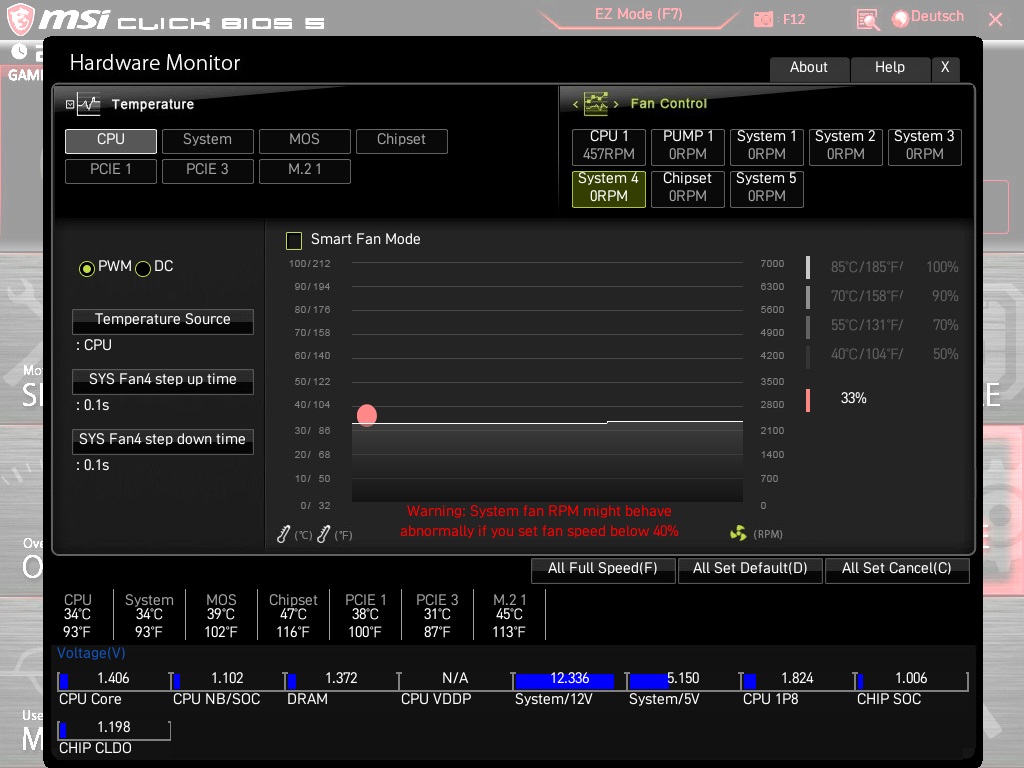Click the right chevron beside Fan Control
Image resolution: width=1024 pixels, height=768 pixels.
tap(617, 103)
